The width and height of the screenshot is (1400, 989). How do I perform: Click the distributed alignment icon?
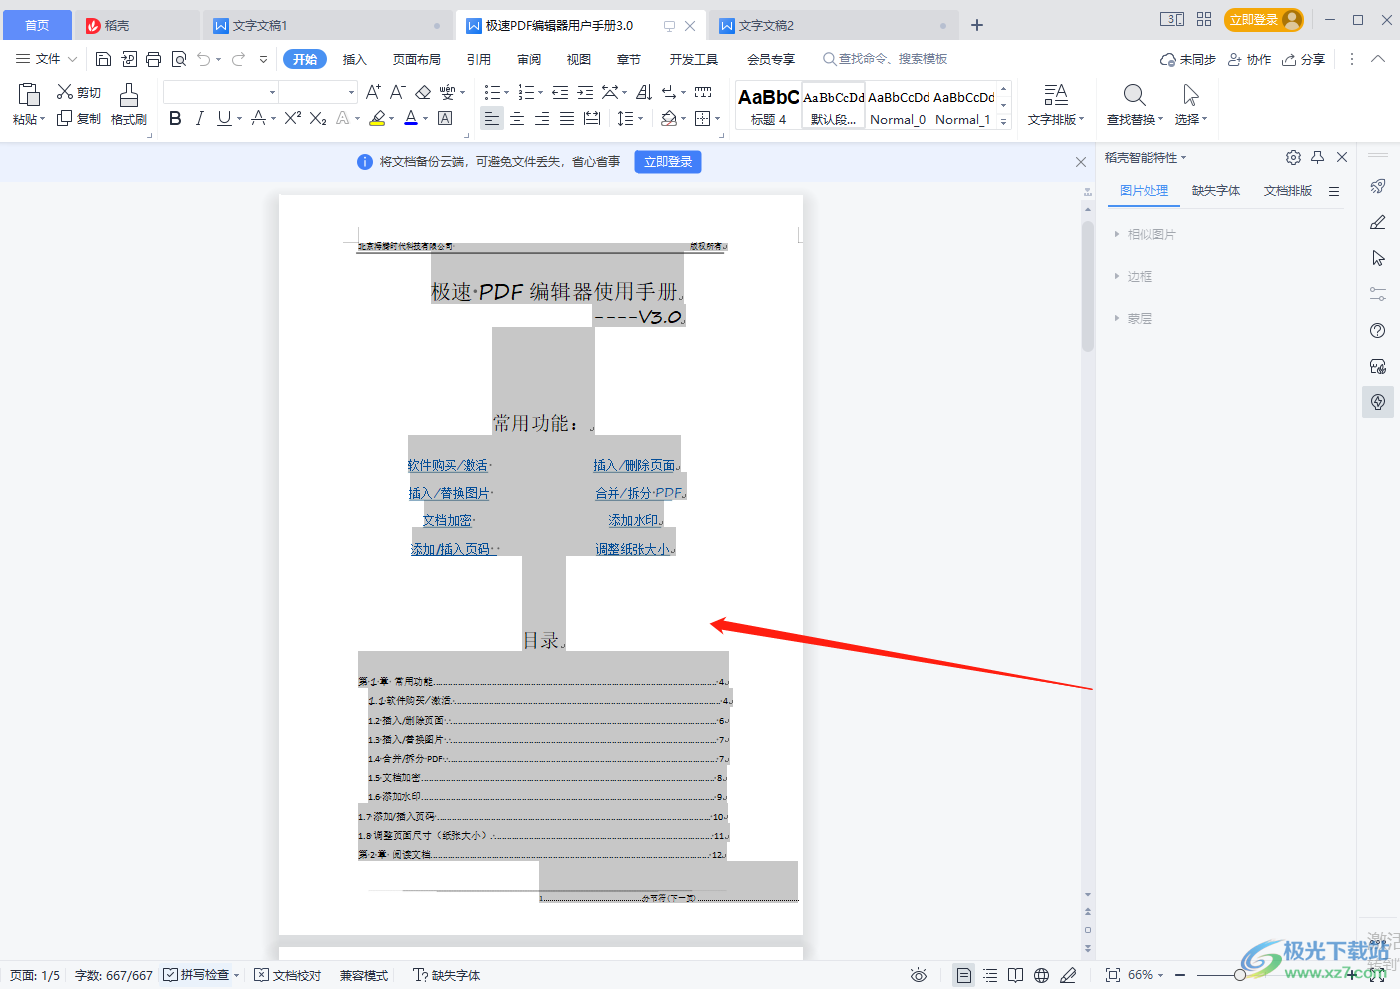click(x=592, y=118)
